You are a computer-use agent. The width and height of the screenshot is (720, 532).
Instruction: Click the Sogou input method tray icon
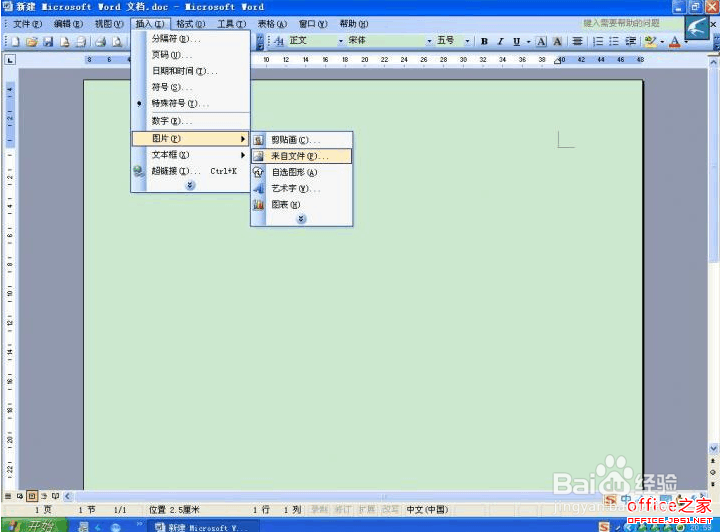pos(604,526)
